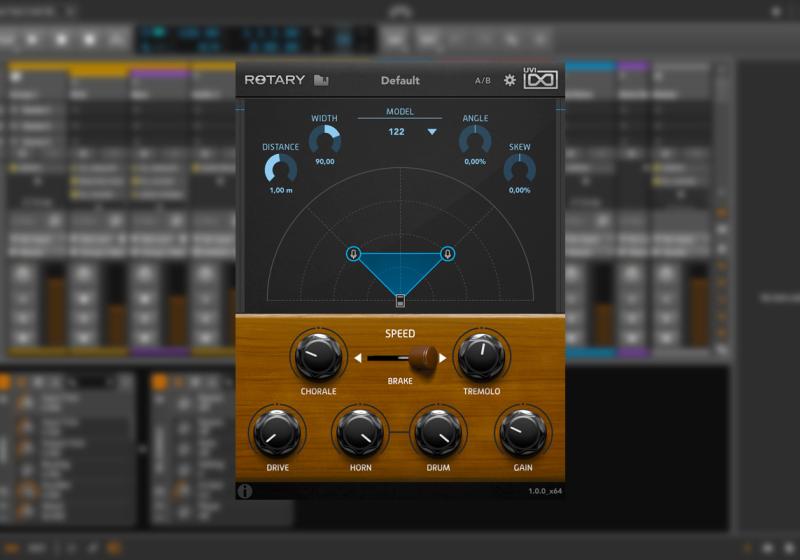Screen dimensions: 800x560
Task: Click the wooden speed lever handle
Action: click(x=427, y=357)
